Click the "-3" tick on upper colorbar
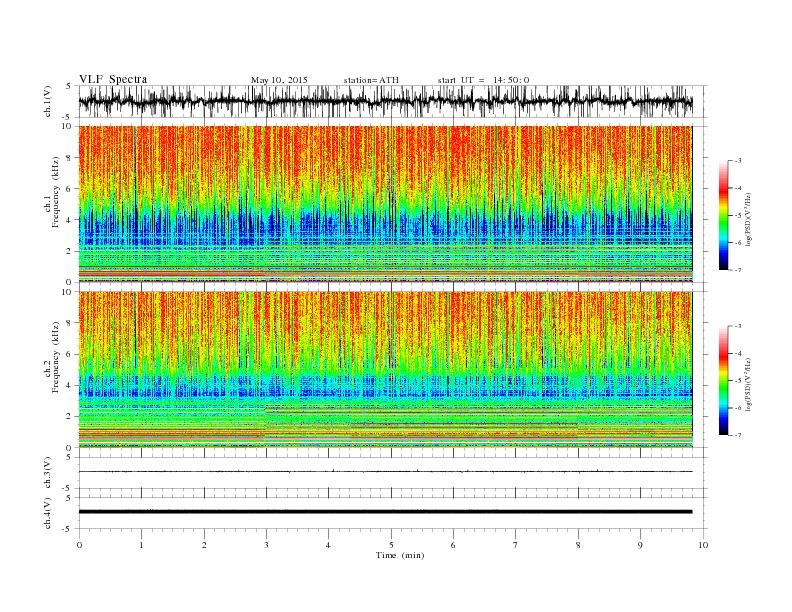This screenshot has height=612, width=792. coord(738,161)
